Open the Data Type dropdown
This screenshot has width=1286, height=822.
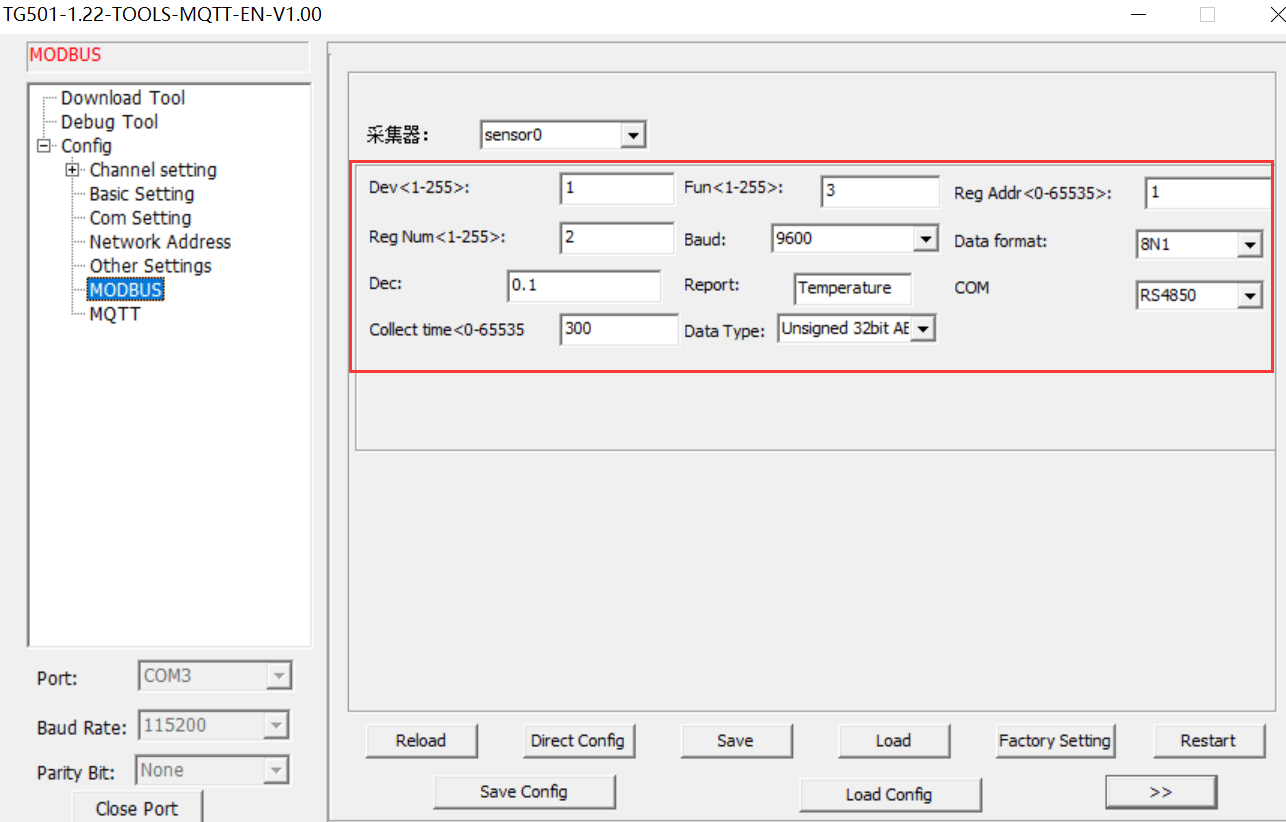[923, 328]
